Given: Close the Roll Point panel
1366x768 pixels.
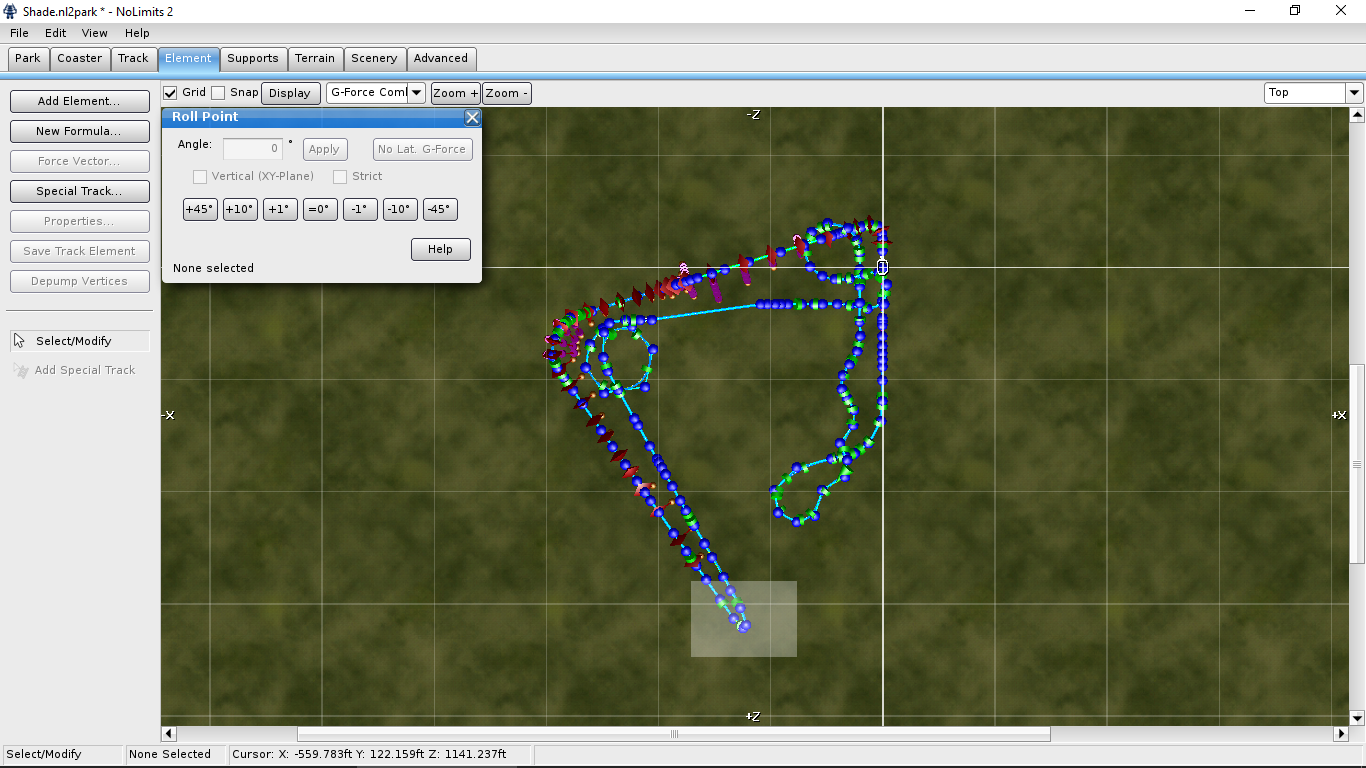Looking at the screenshot, I should coord(473,117).
